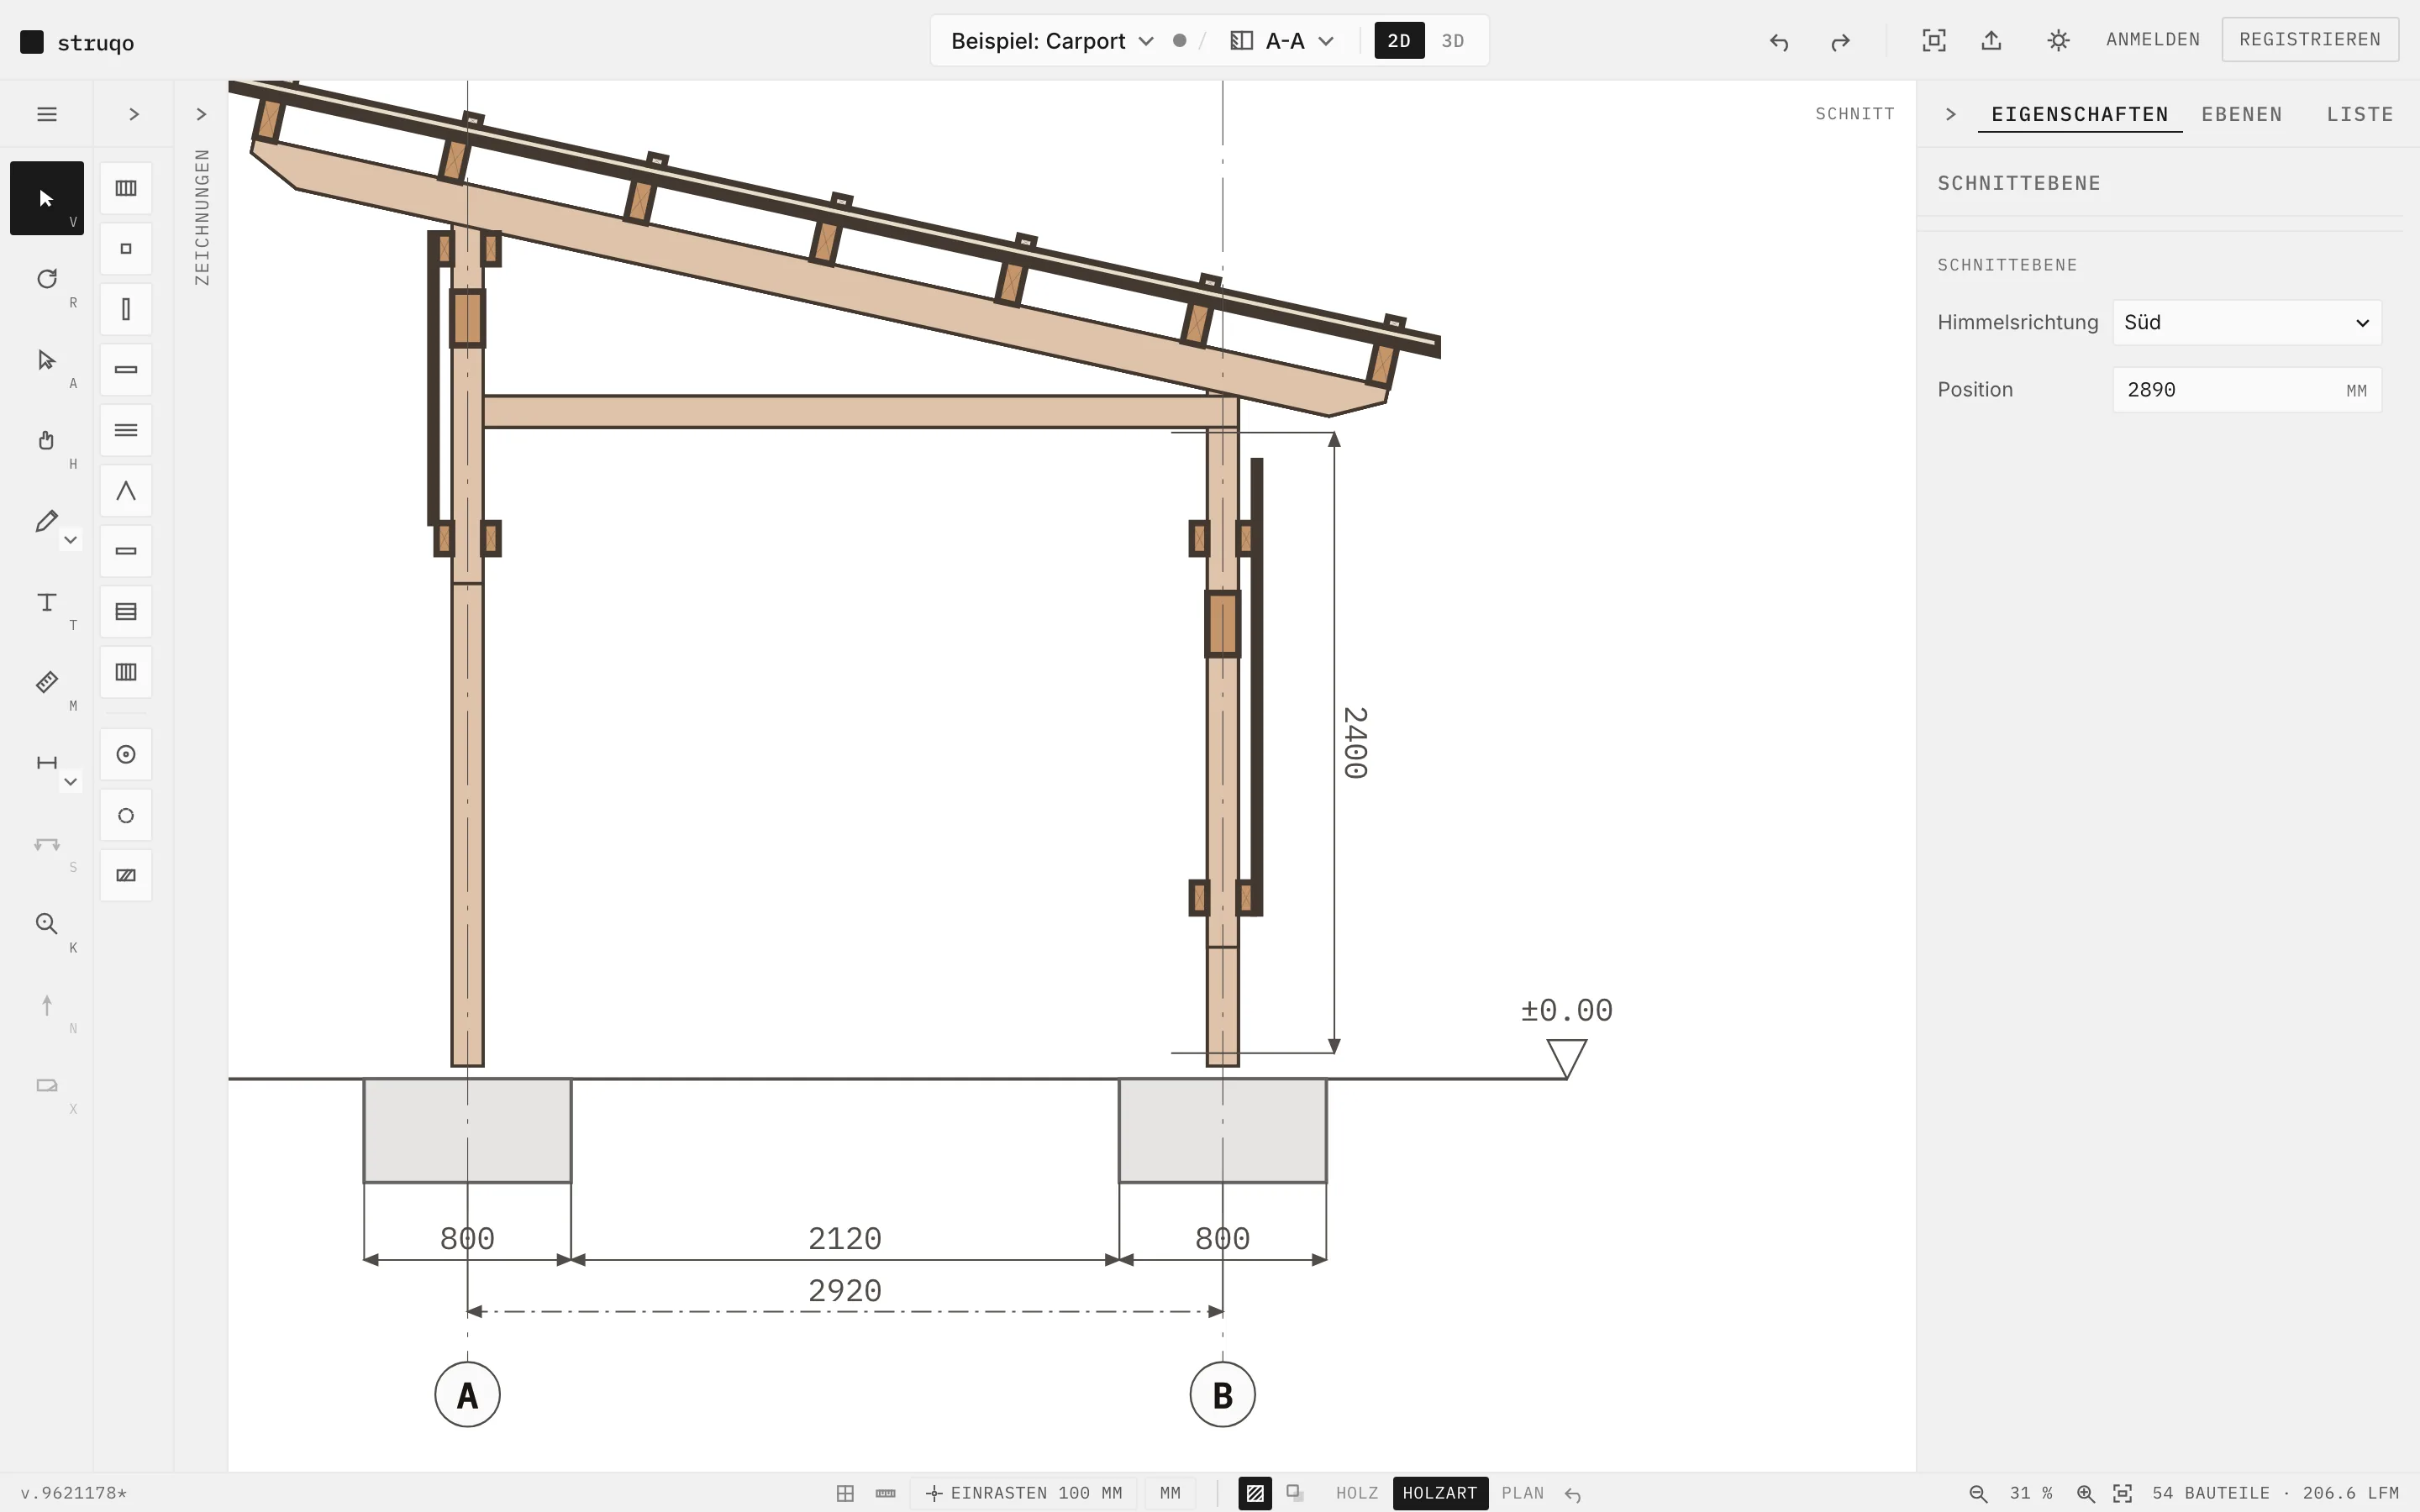The width and height of the screenshot is (2420, 1512).
Task: Open the EBENEN tab
Action: click(2242, 114)
